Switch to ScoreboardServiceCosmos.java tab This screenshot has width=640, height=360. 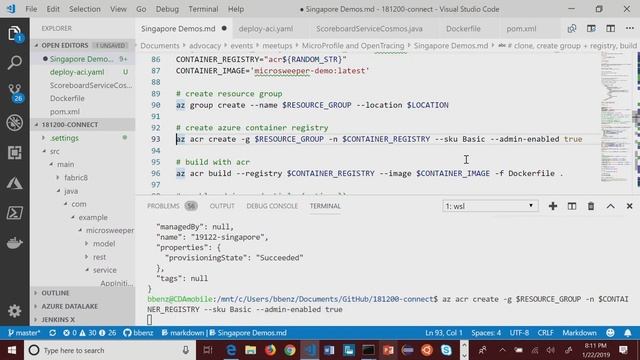[369, 29]
